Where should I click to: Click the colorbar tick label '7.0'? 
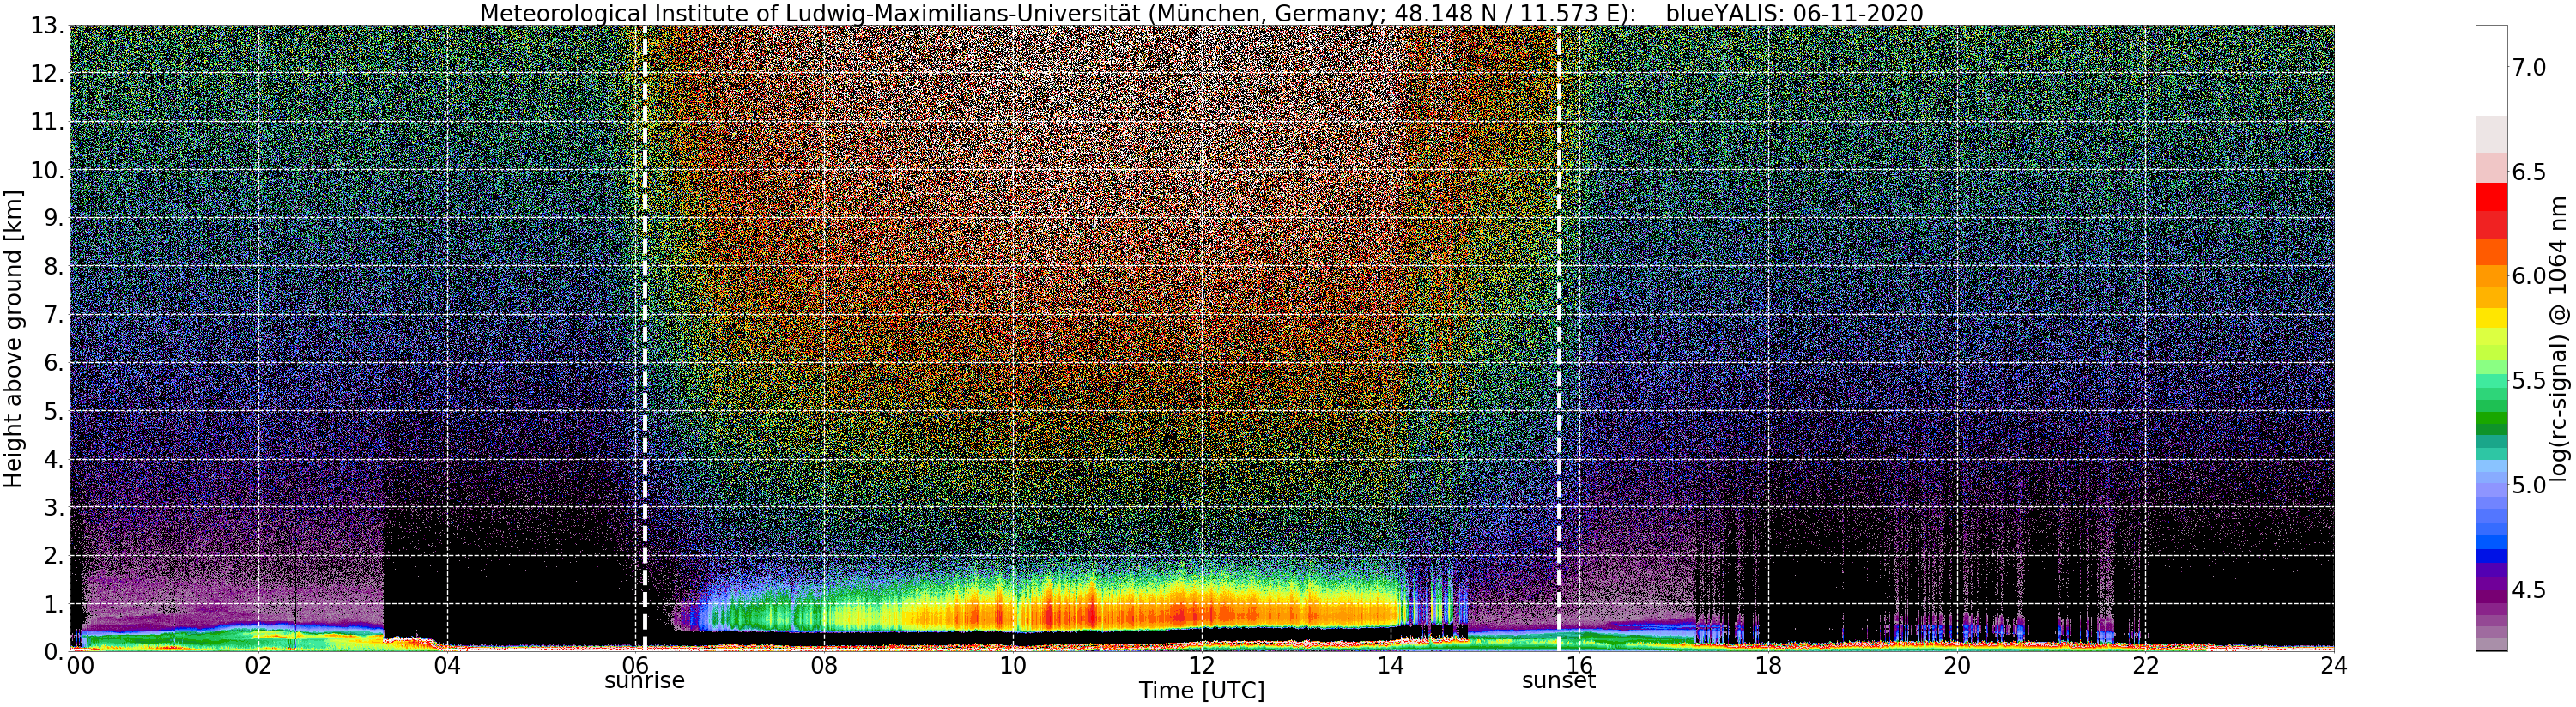[2529, 67]
